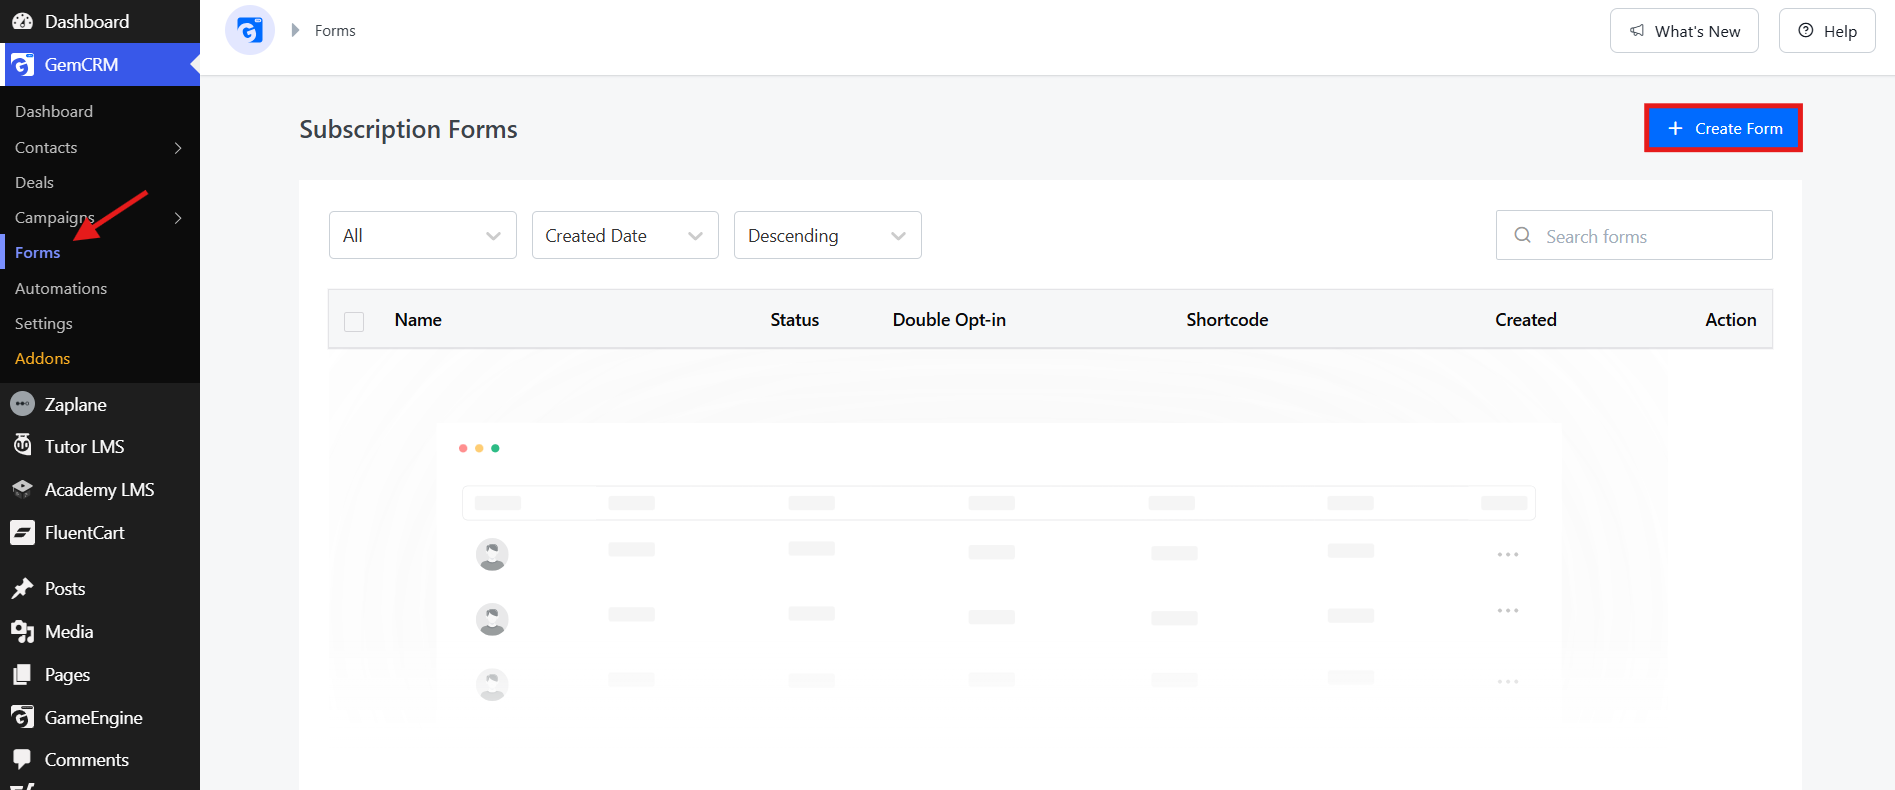The image size is (1895, 790).
Task: Click the GameEngine sidebar icon
Action: pos(22,717)
